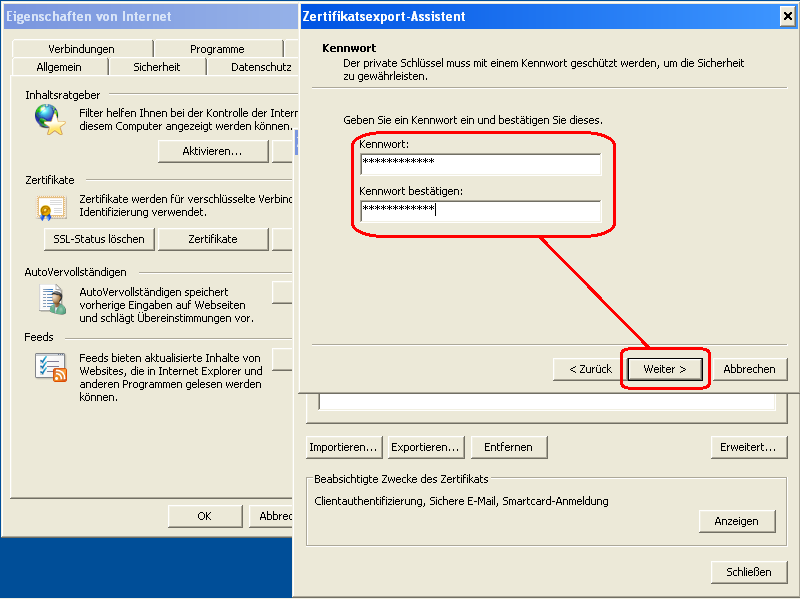Switch to the Programme tab
The width and height of the screenshot is (800, 600).
click(x=216, y=47)
